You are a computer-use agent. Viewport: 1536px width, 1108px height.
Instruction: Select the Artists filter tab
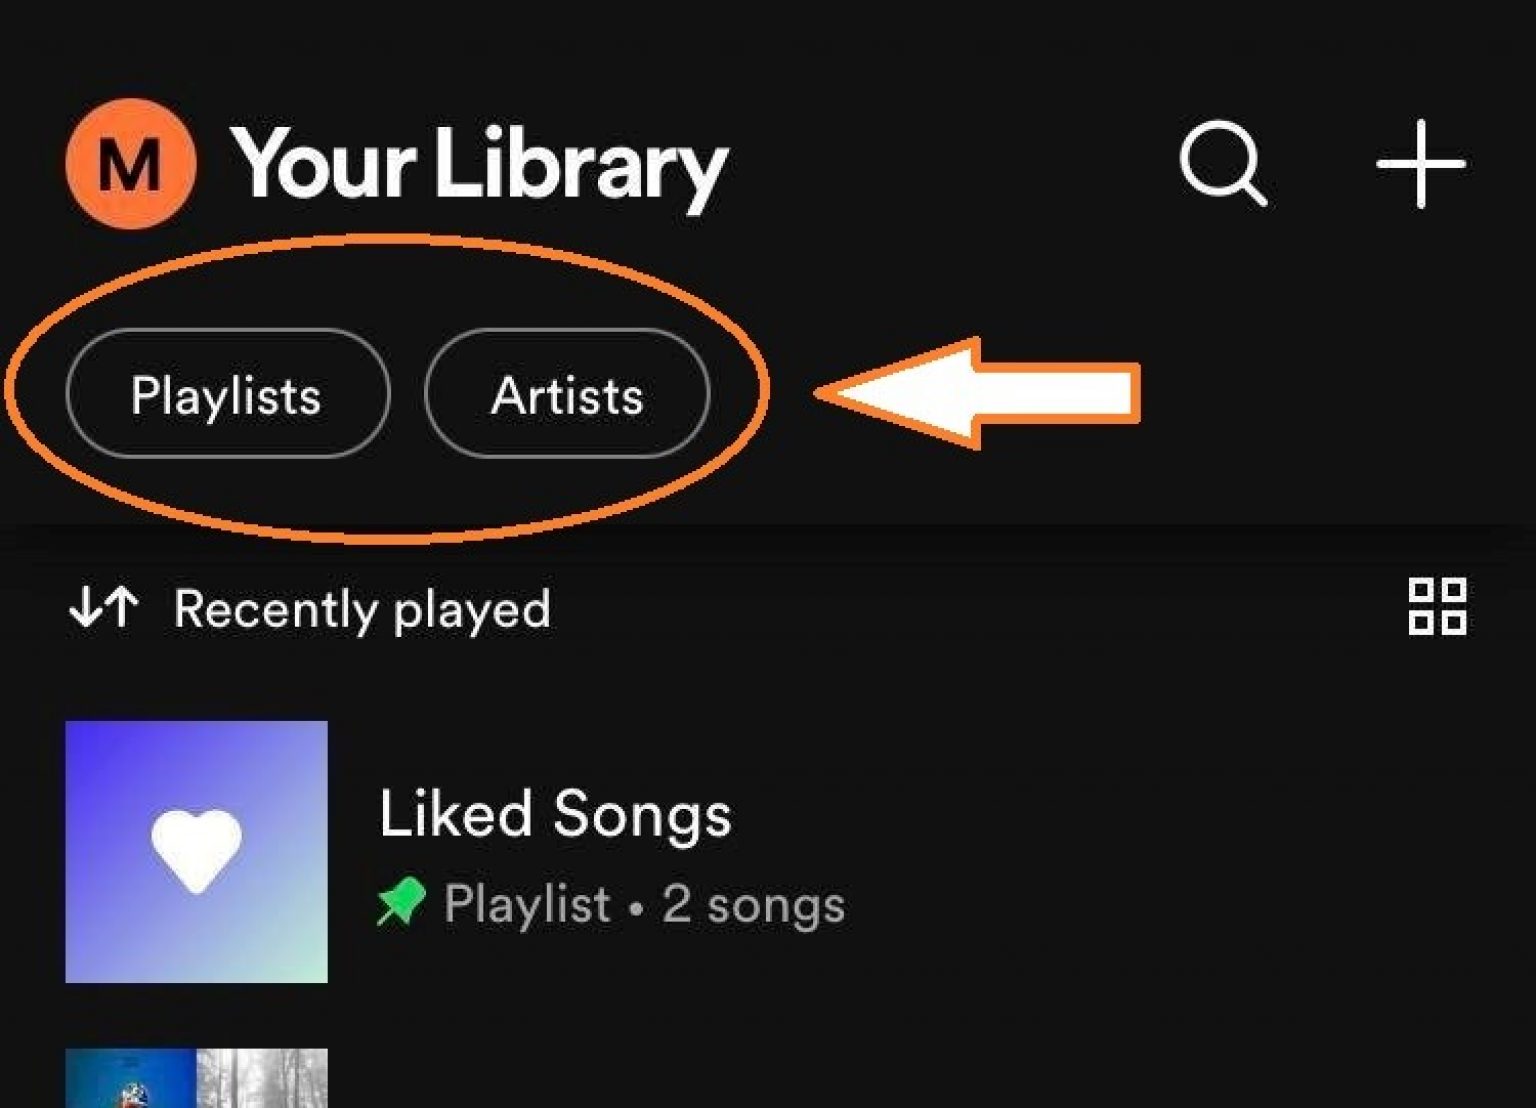[x=566, y=395]
